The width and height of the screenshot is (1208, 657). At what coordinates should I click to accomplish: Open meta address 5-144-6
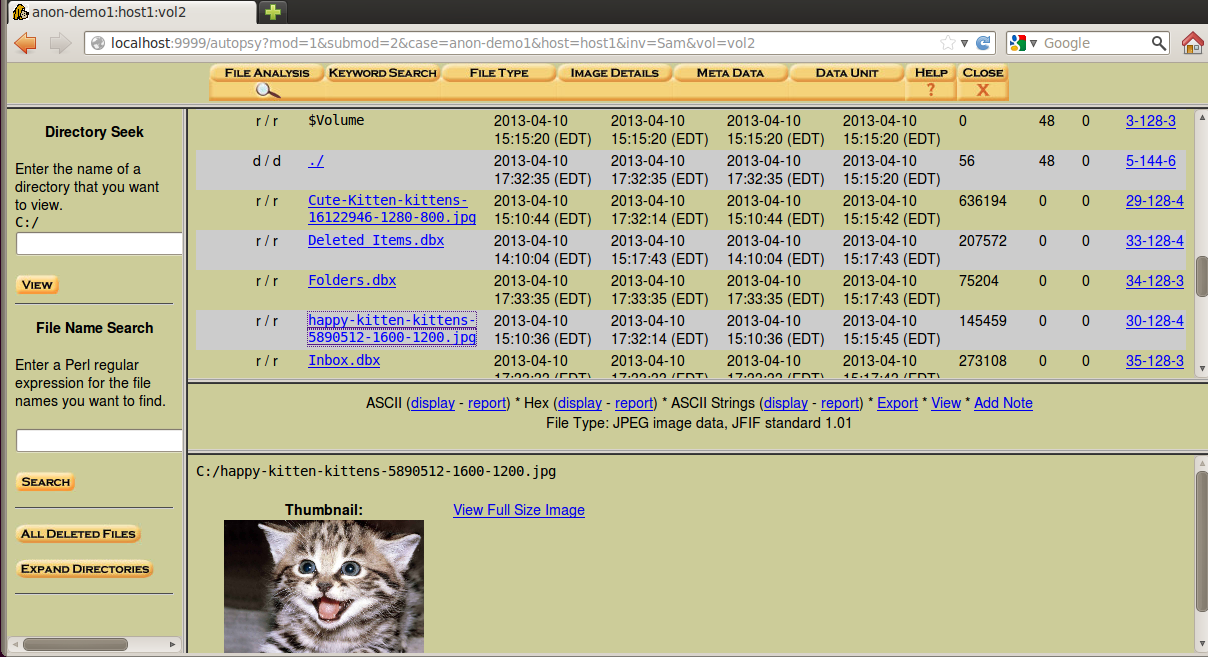tap(1151, 160)
